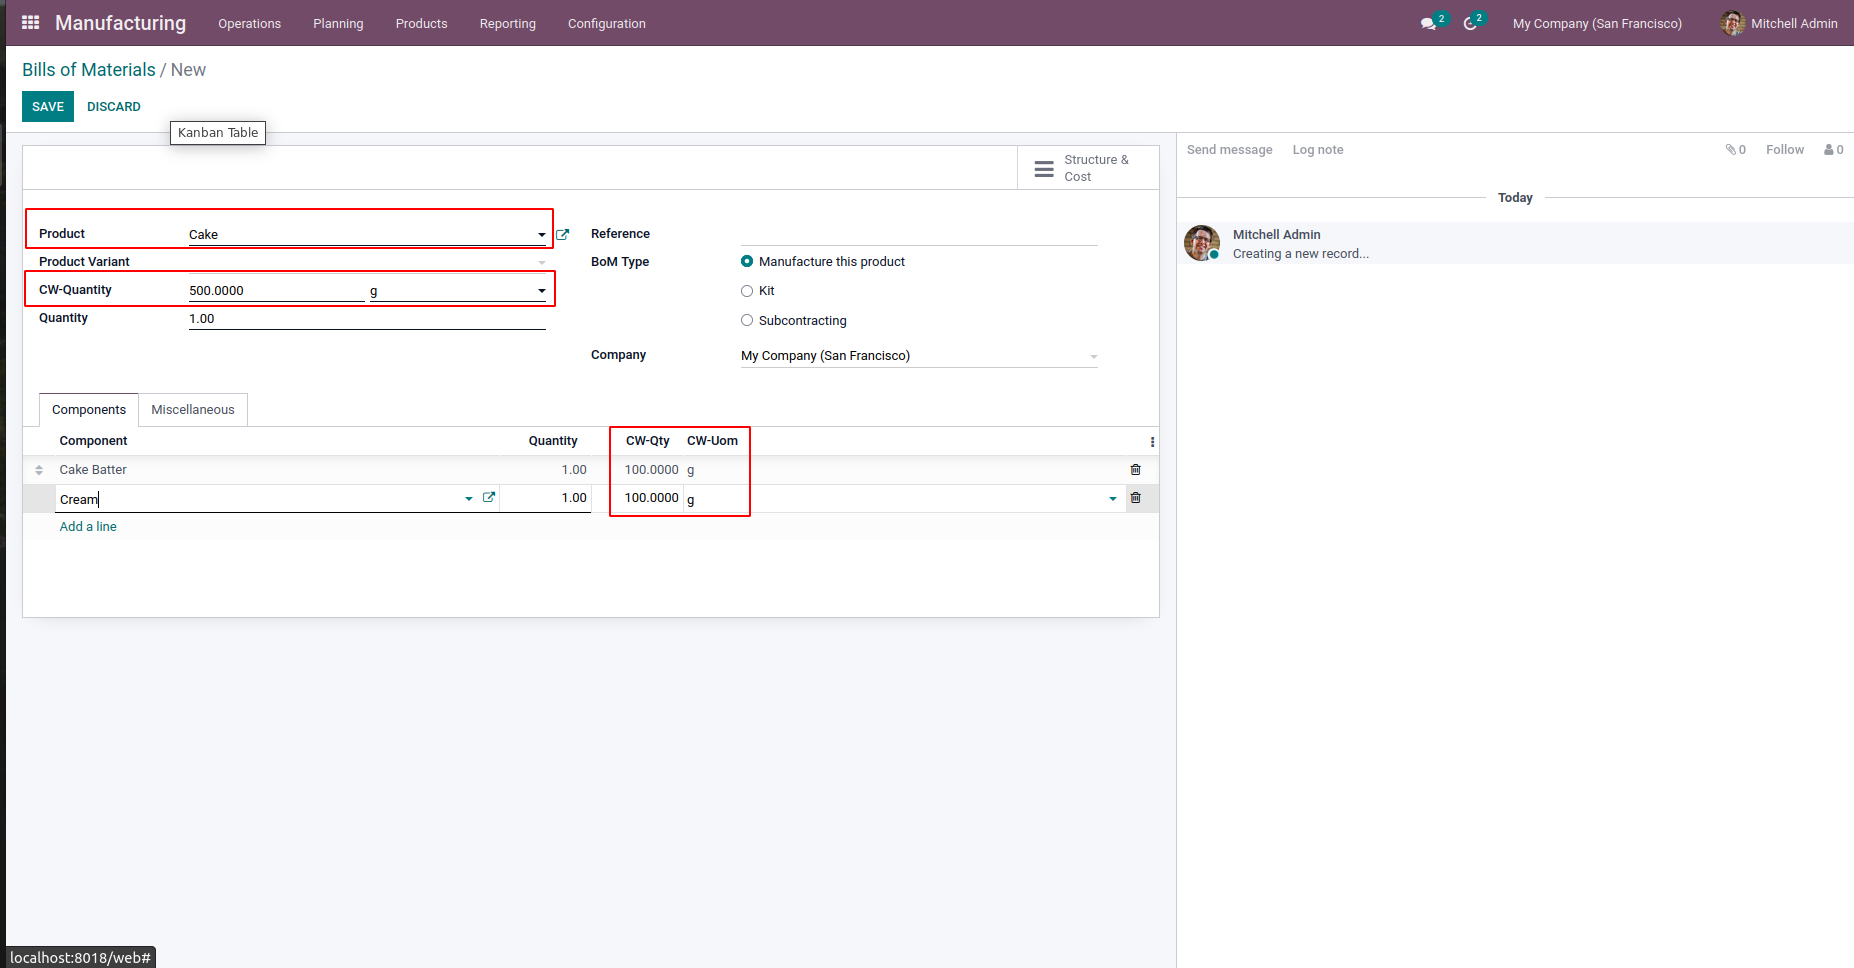Click Mitchell Admin's avatar in chatter
The height and width of the screenshot is (968, 1854).
tap(1202, 243)
